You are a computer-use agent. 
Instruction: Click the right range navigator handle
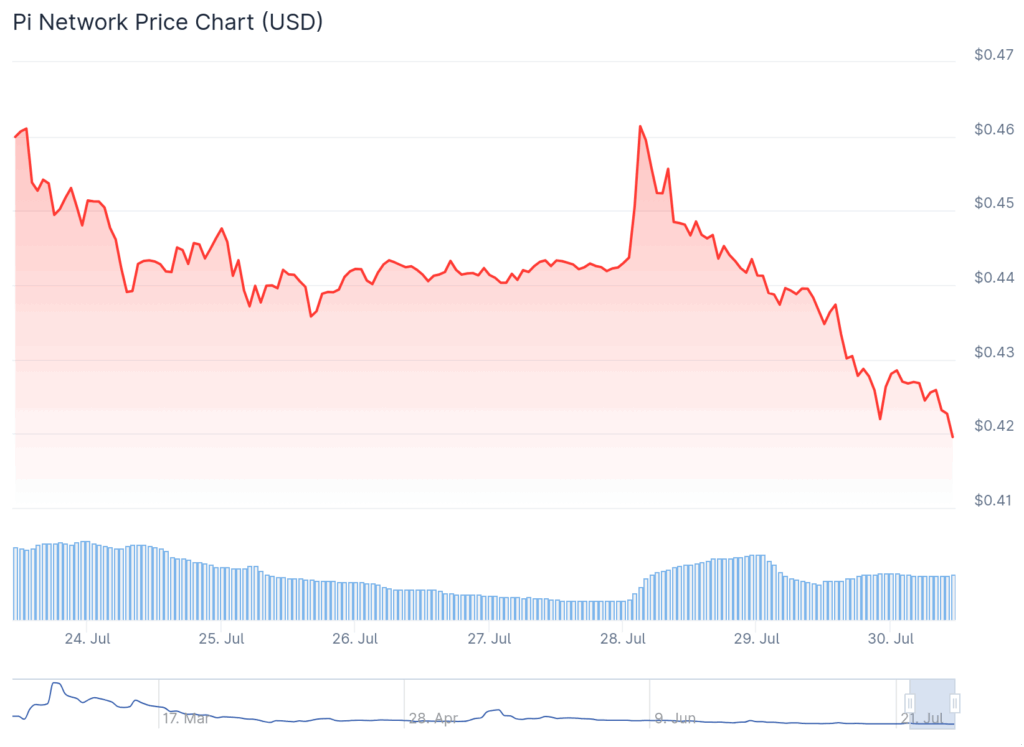click(x=955, y=703)
